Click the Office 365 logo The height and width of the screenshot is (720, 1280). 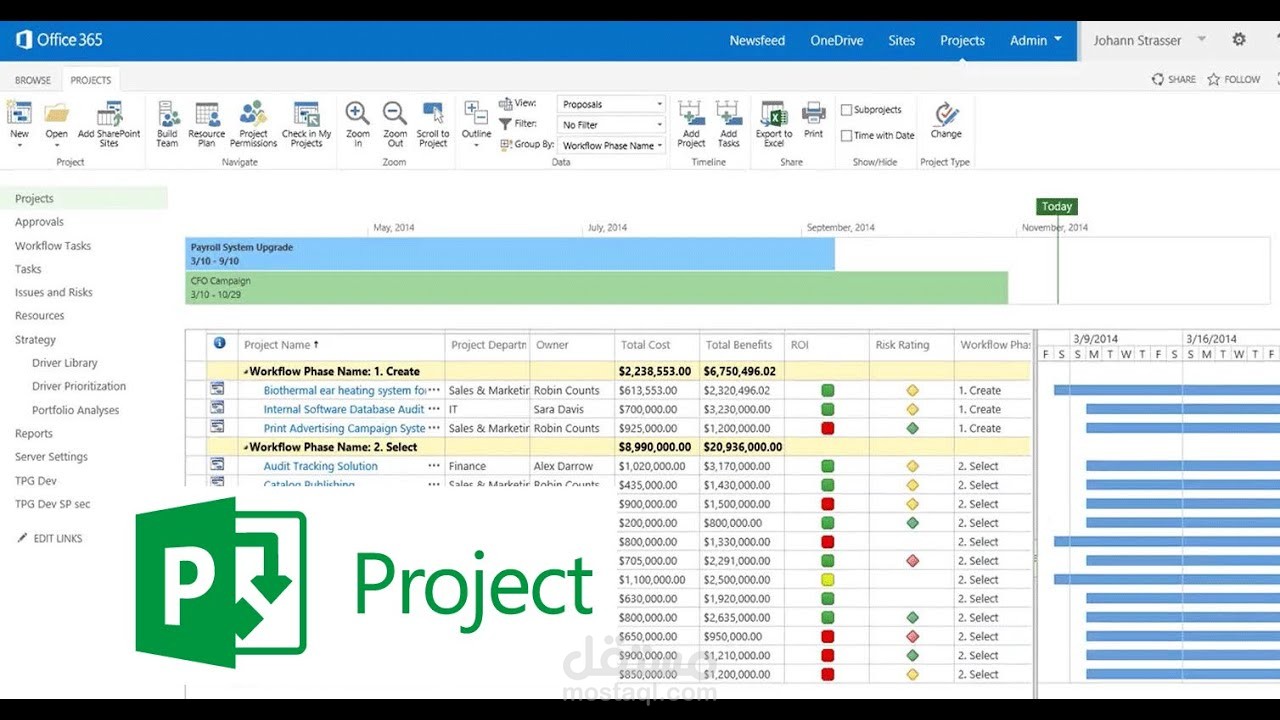(60, 40)
